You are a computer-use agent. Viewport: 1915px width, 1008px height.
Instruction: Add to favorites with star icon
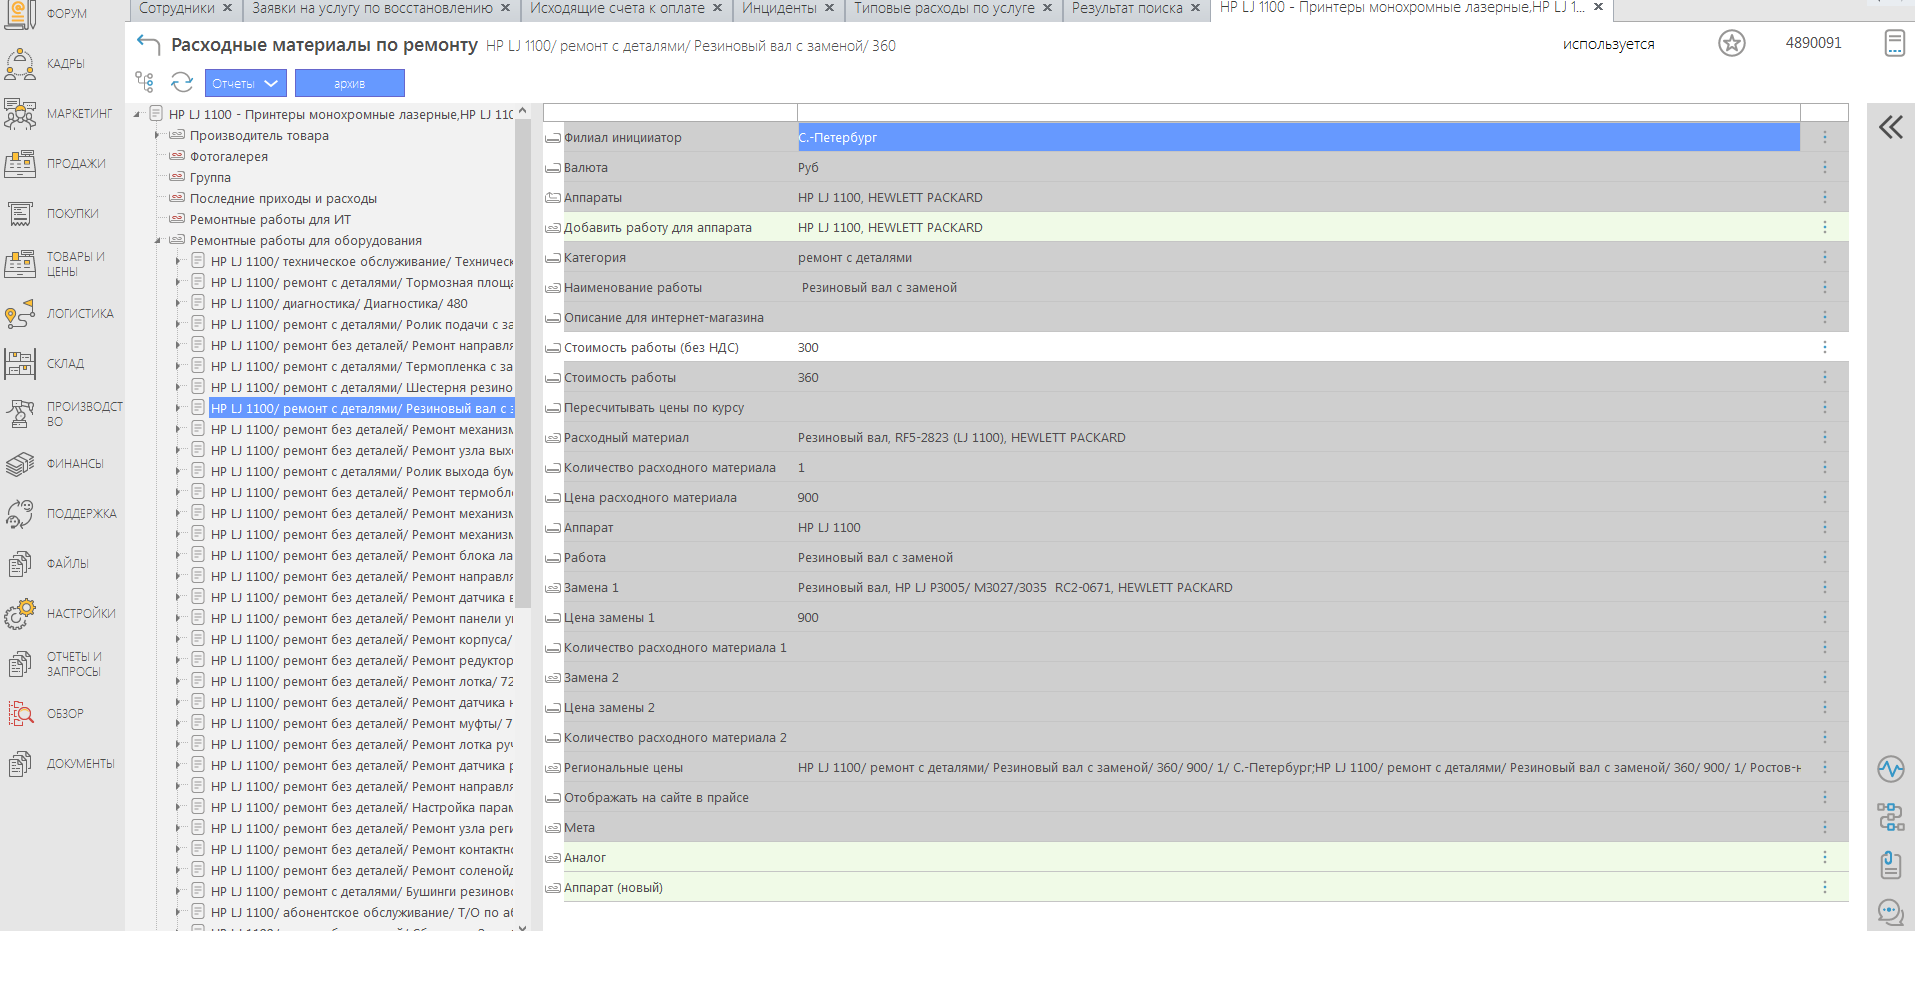tap(1731, 43)
